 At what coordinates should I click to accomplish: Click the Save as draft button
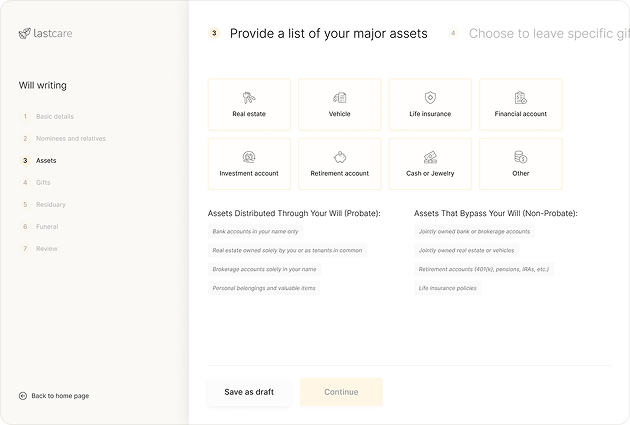coord(249,392)
